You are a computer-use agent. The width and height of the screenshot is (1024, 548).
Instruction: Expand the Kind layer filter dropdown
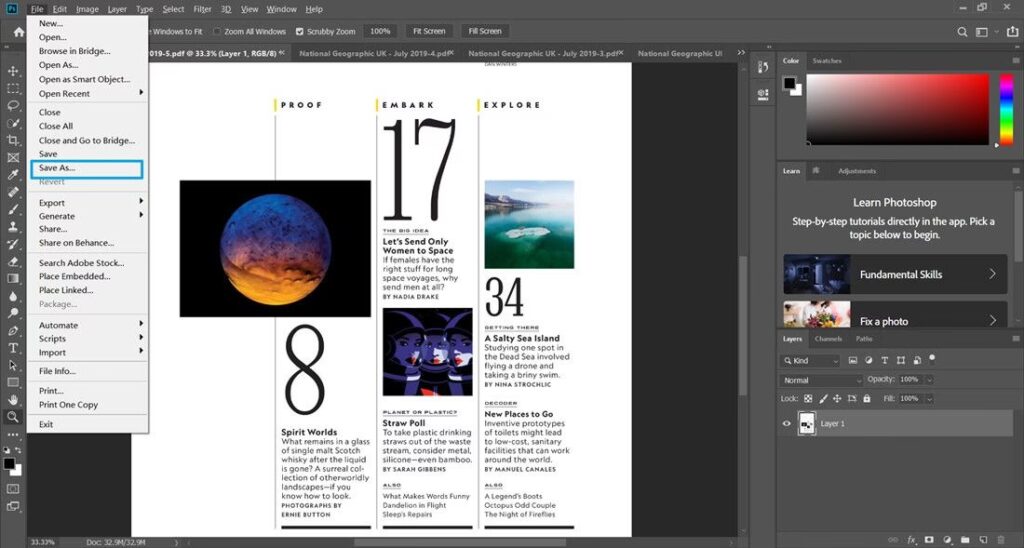coord(815,360)
